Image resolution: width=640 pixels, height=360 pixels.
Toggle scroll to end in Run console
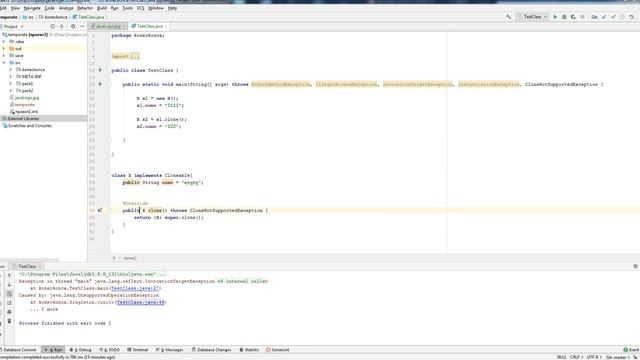pyautogui.click(x=9, y=303)
